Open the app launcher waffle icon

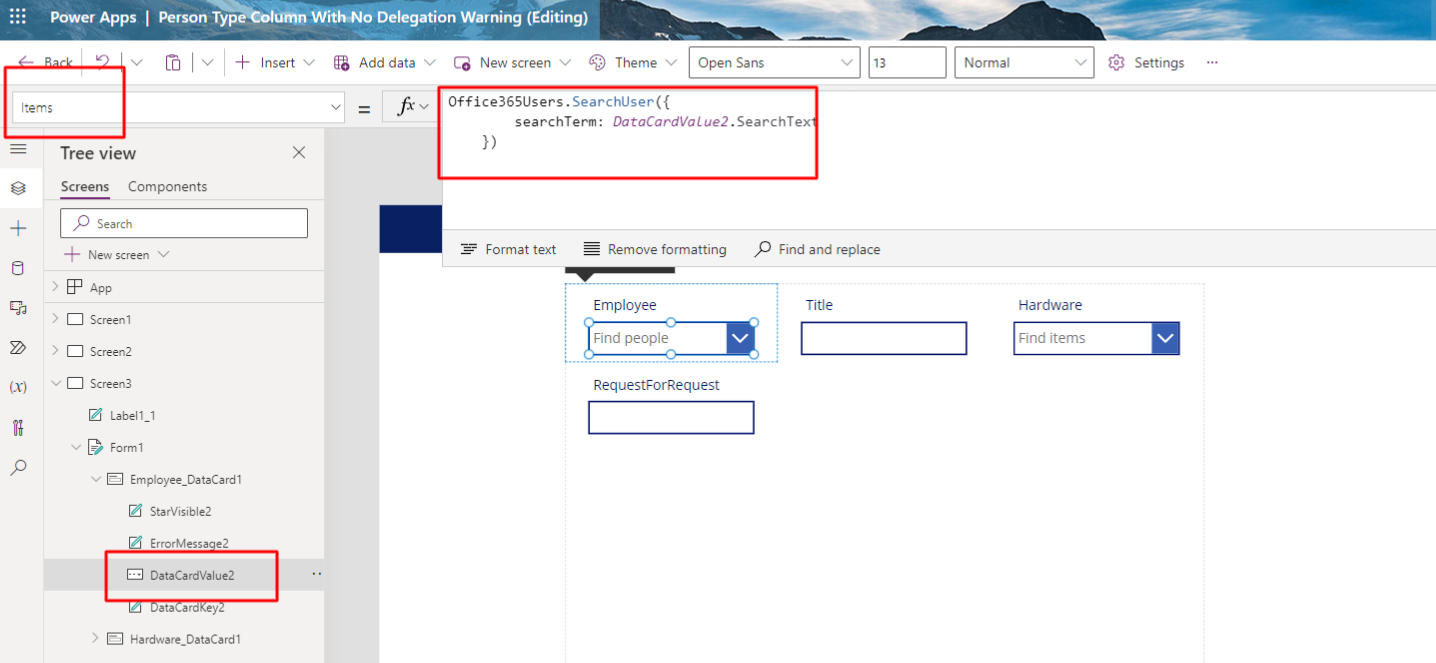[18, 17]
